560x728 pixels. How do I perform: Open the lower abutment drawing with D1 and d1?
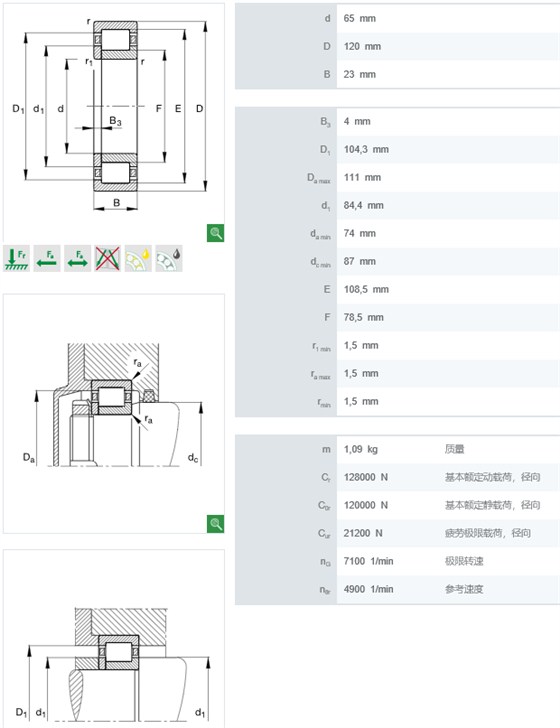(x=114, y=638)
